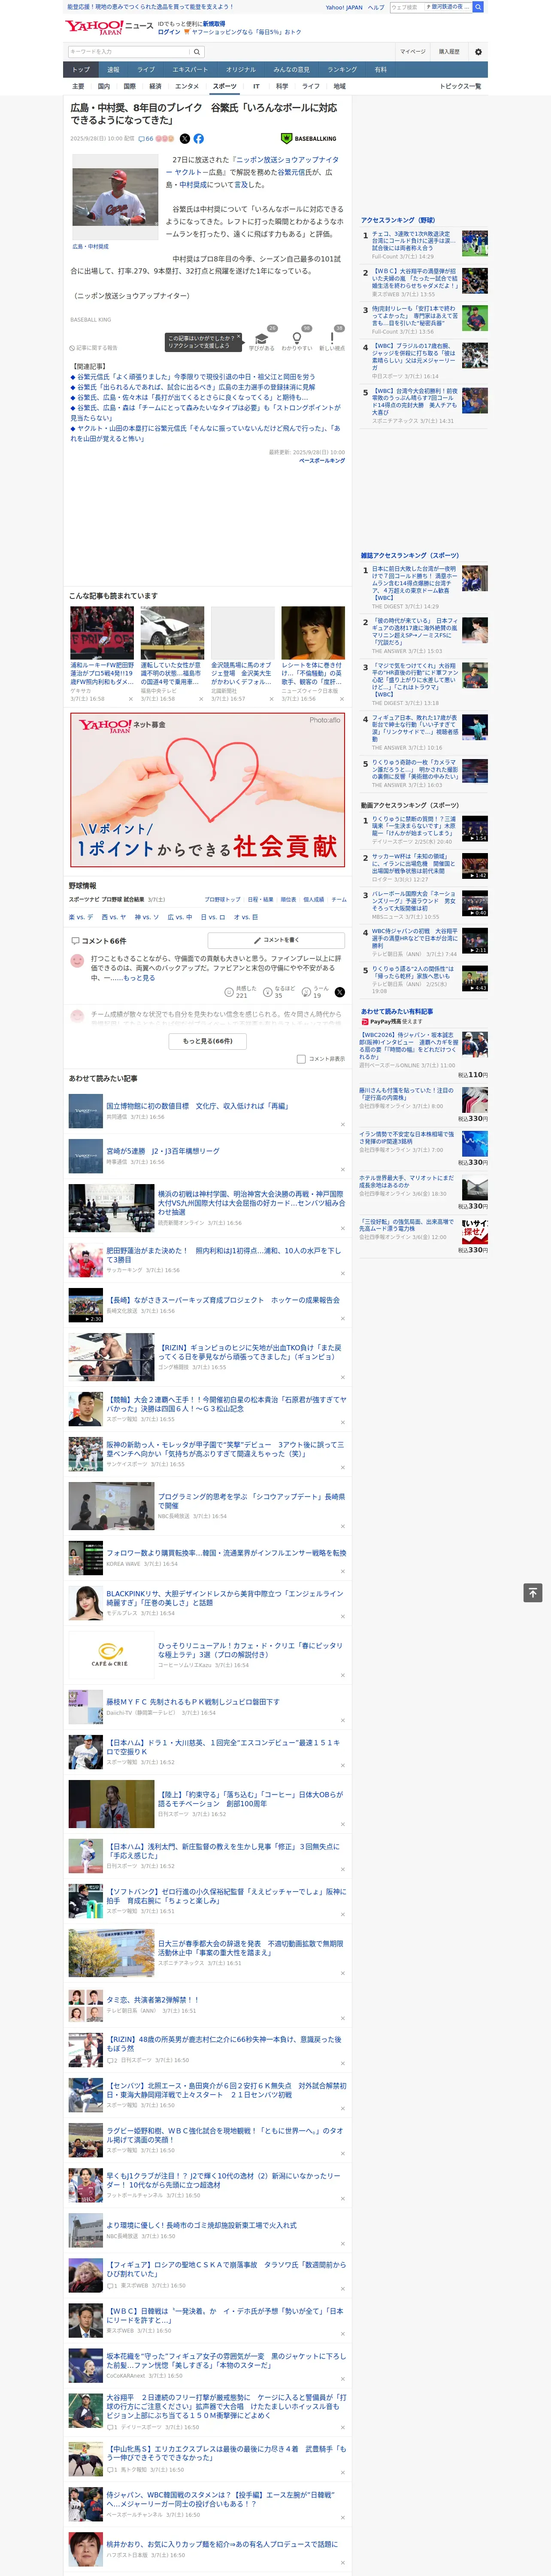Open the paid article 藤川さんも付箋を貼っていた
Image resolution: width=551 pixels, height=2576 pixels.
coord(407,1094)
